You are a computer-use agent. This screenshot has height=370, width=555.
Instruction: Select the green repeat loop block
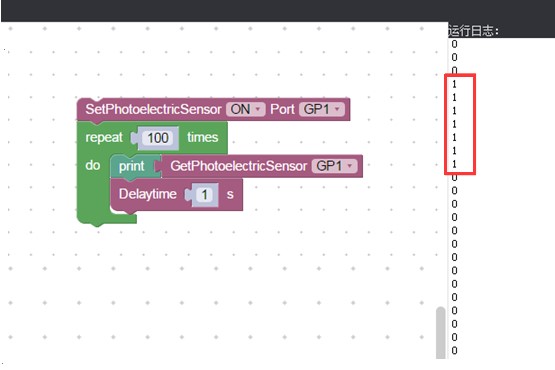(104, 137)
